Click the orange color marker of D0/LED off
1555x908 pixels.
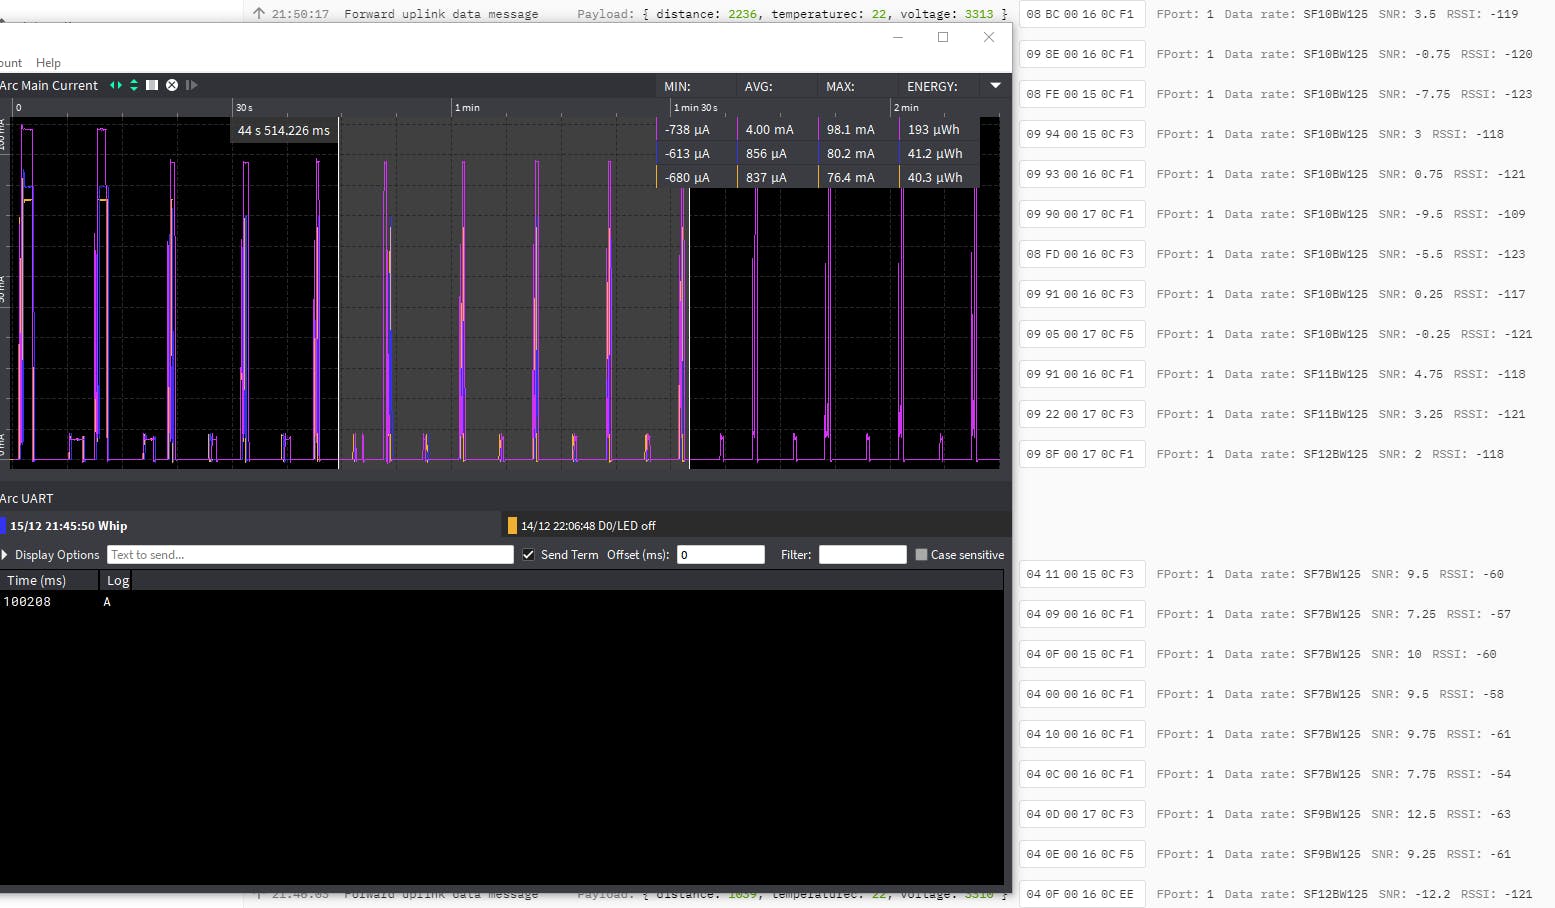coord(512,525)
